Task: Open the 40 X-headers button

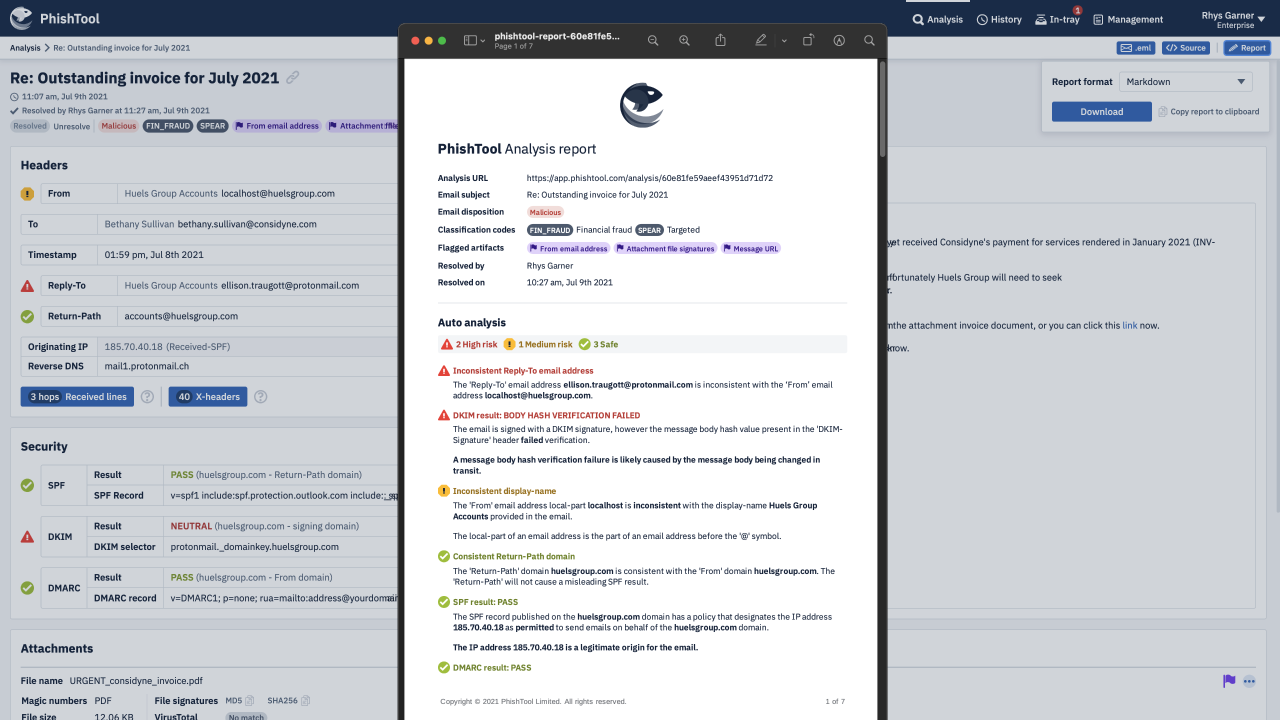Action: click(208, 397)
